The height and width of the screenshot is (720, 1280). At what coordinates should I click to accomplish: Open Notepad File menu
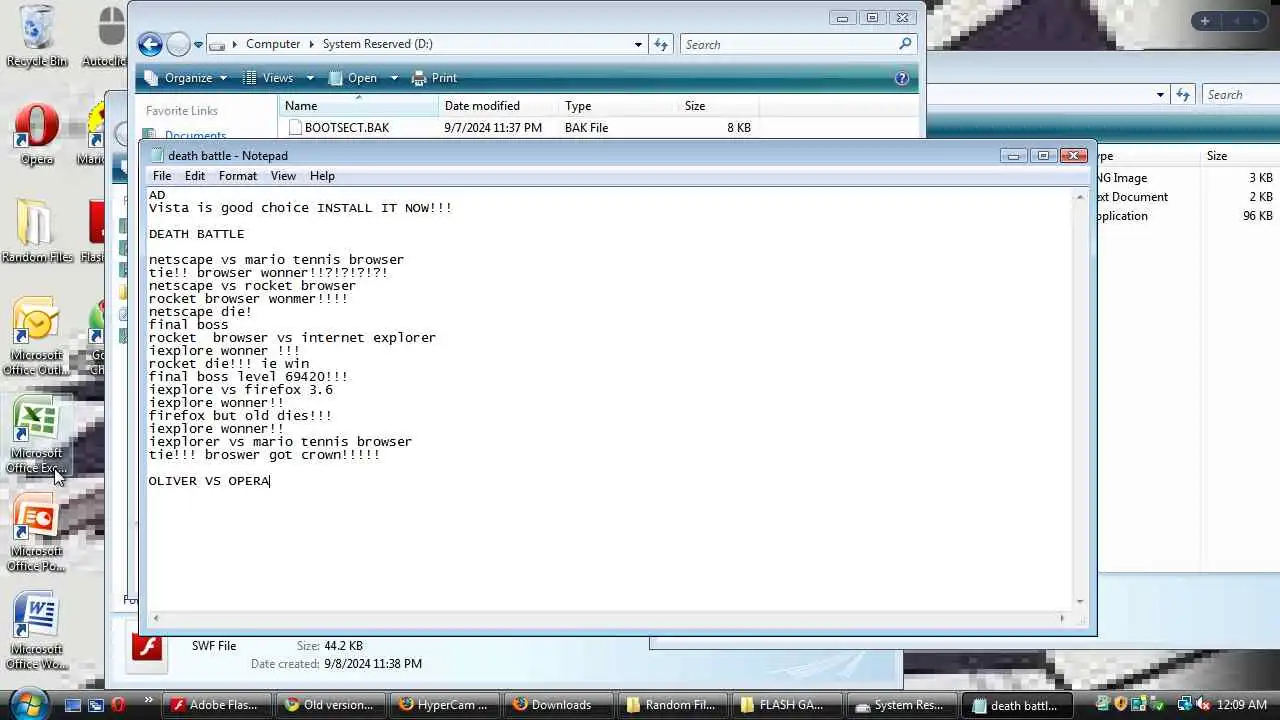click(161, 176)
